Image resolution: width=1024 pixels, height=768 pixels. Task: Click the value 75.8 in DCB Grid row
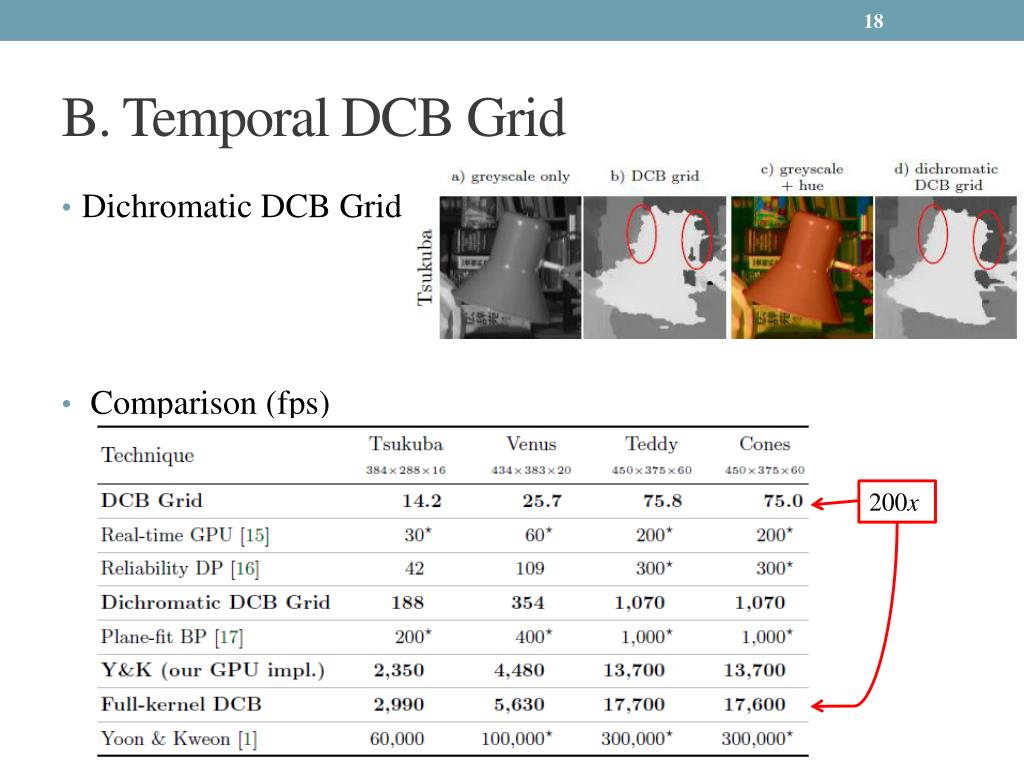coord(662,501)
